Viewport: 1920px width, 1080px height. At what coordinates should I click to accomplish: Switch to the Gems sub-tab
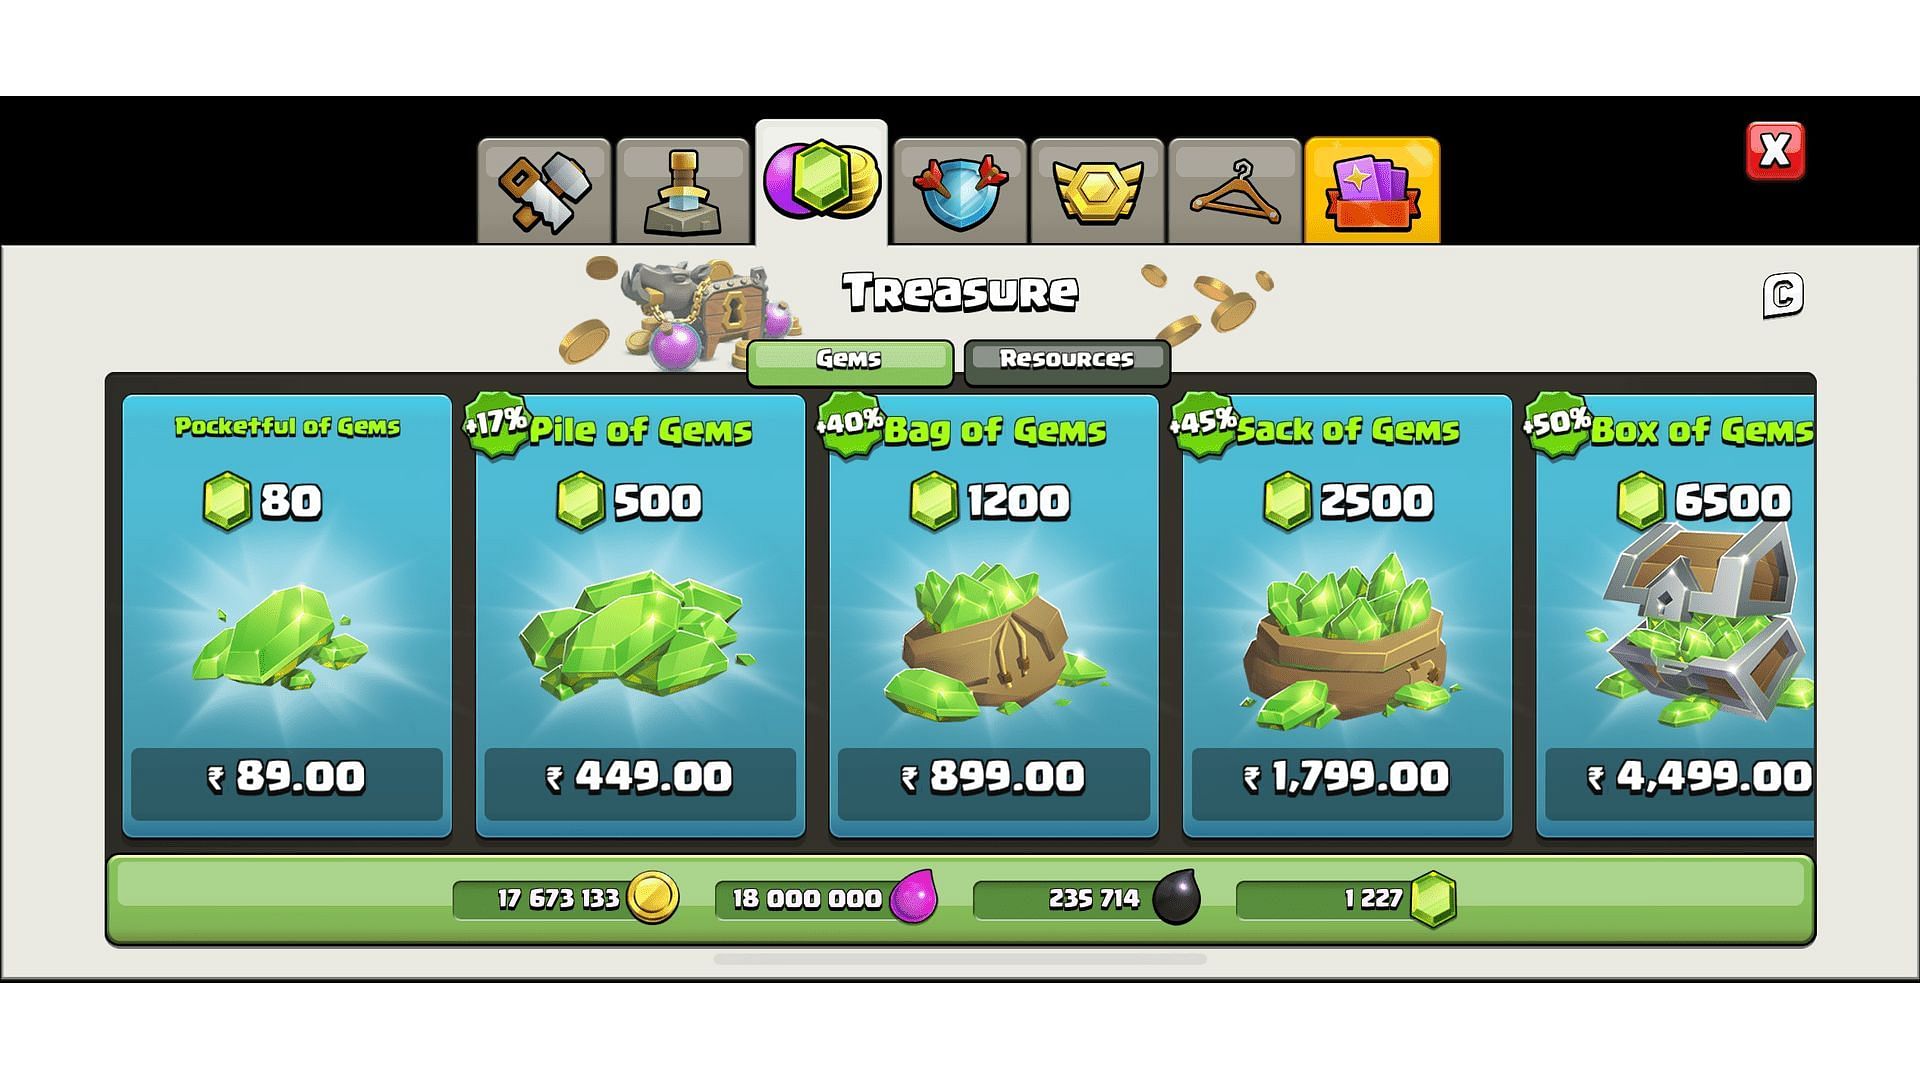850,362
